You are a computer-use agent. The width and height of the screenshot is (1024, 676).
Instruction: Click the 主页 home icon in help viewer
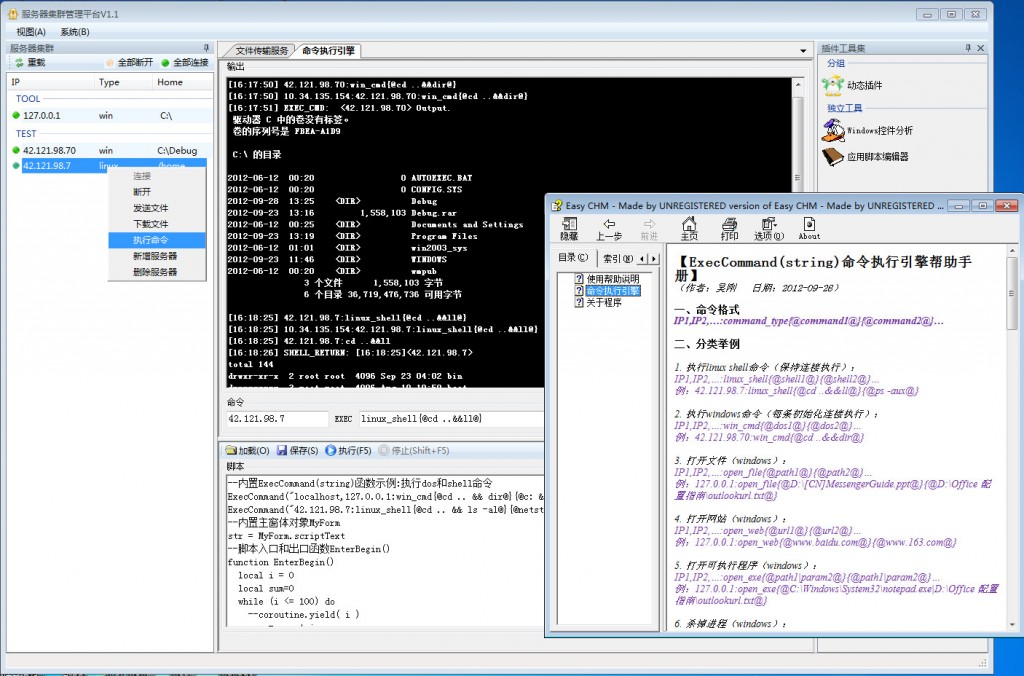coord(689,225)
